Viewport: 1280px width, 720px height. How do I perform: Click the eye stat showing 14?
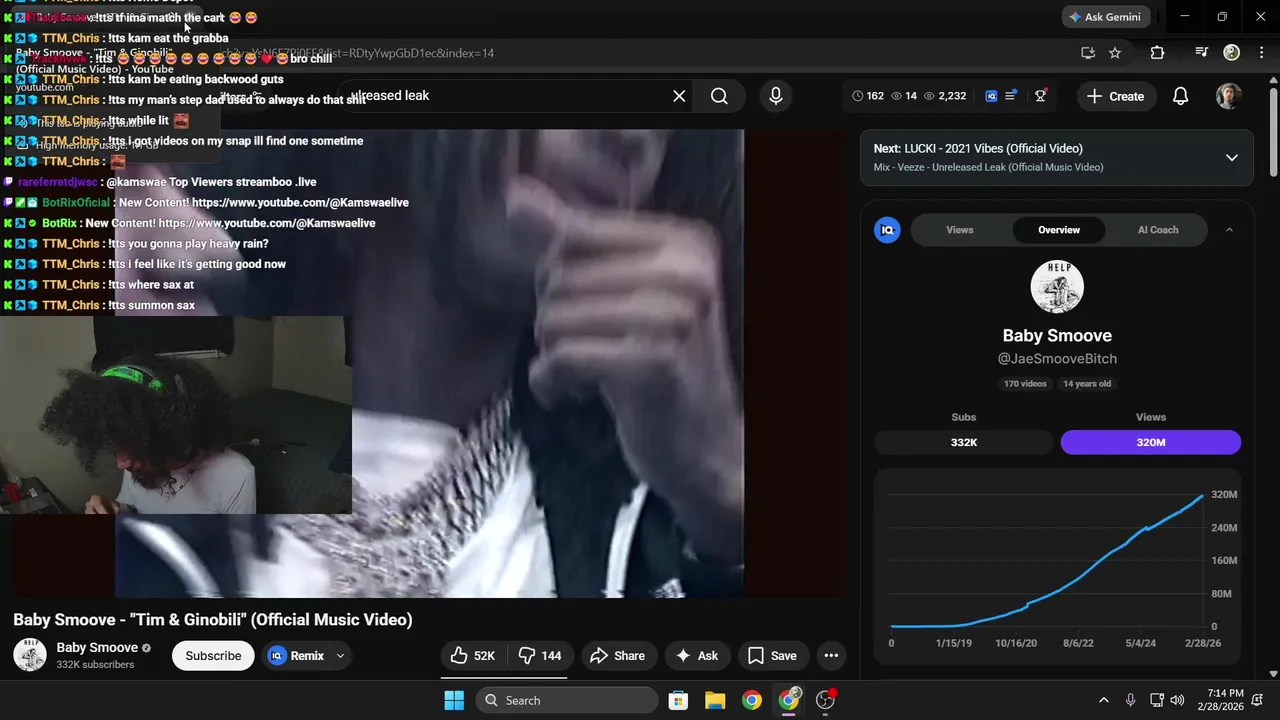(904, 96)
